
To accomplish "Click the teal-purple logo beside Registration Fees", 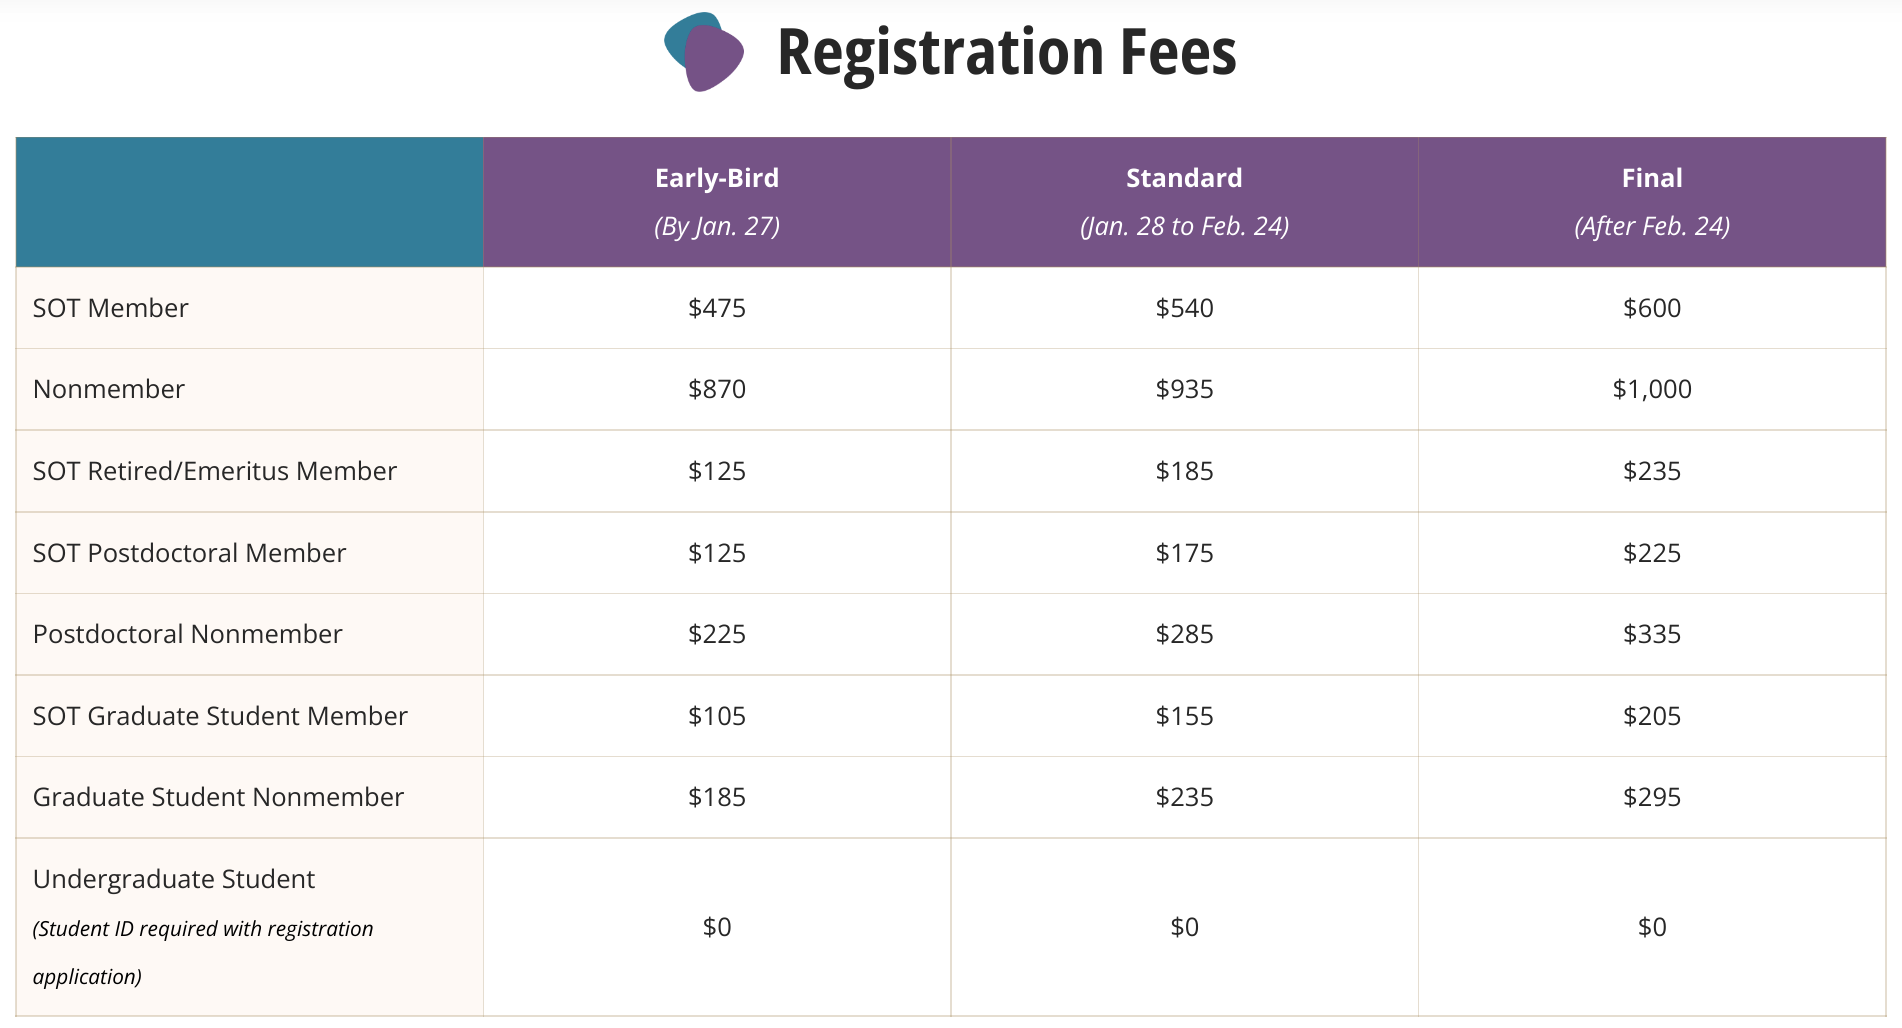I will [704, 52].
